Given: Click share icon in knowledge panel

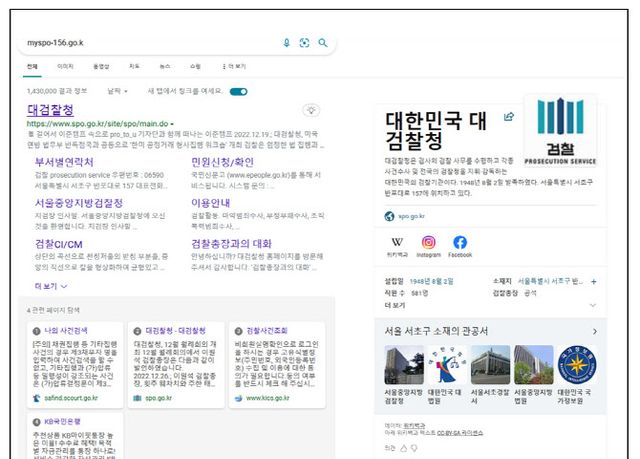Looking at the screenshot, I should (x=509, y=116).
